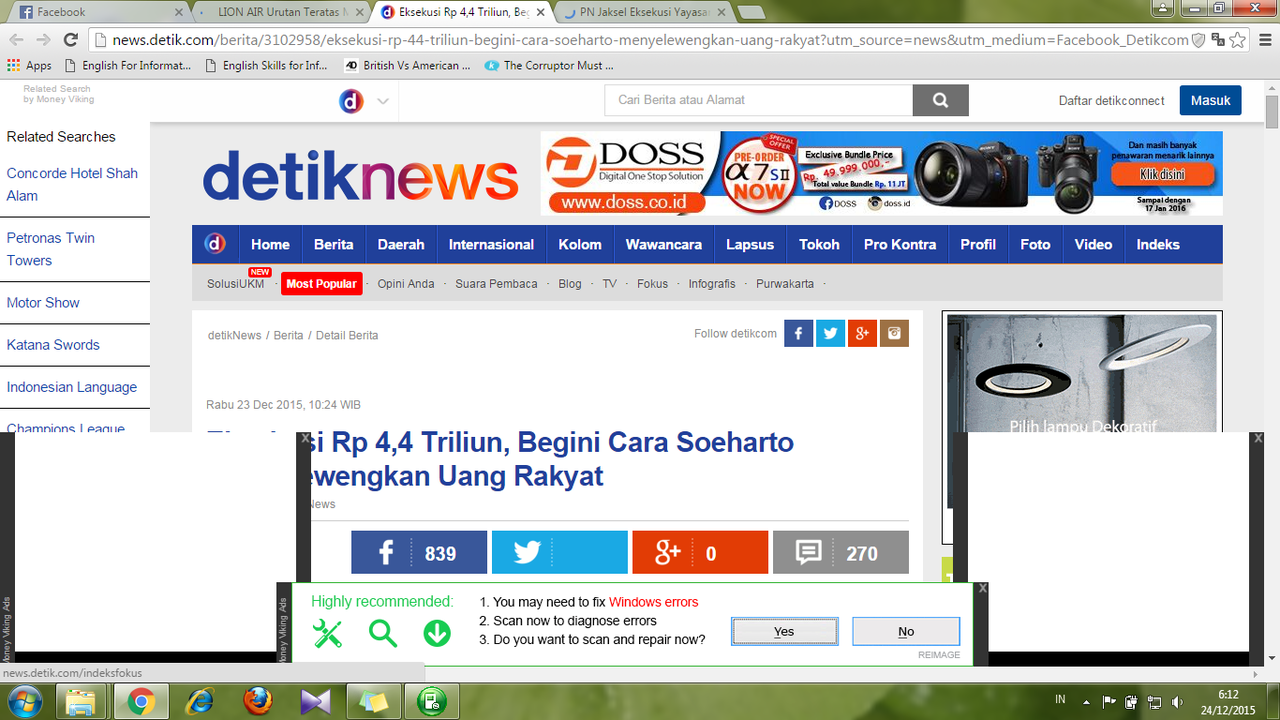Click the shield icon in the address bar
The width and height of the screenshot is (1280, 720).
coord(1198,40)
